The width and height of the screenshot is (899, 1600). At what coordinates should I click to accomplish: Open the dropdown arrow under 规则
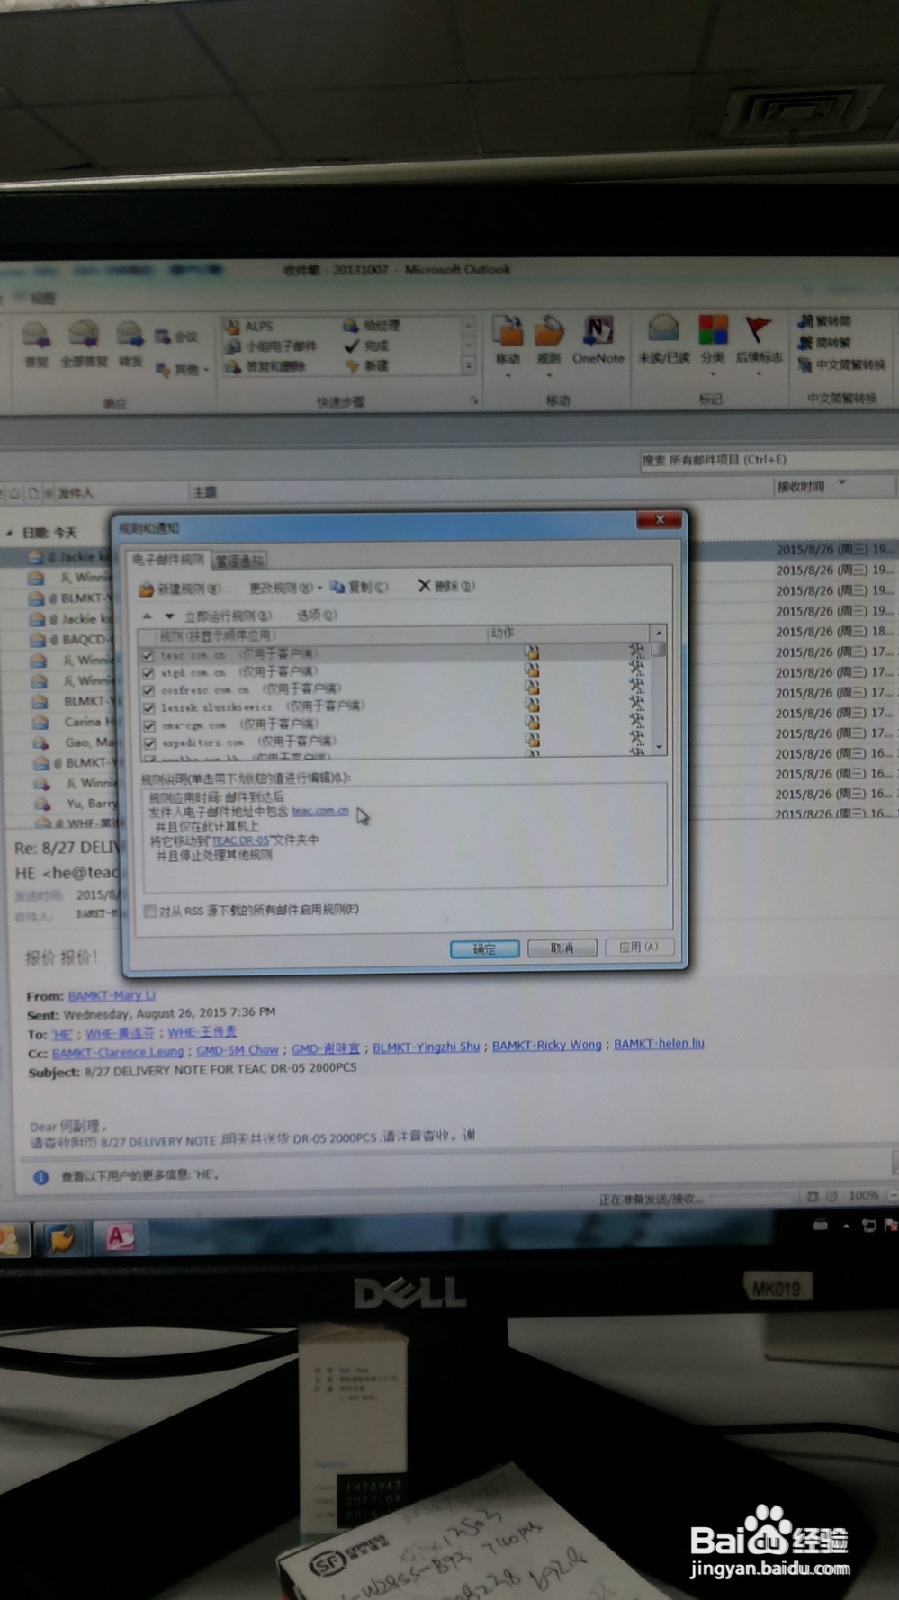[x=549, y=376]
